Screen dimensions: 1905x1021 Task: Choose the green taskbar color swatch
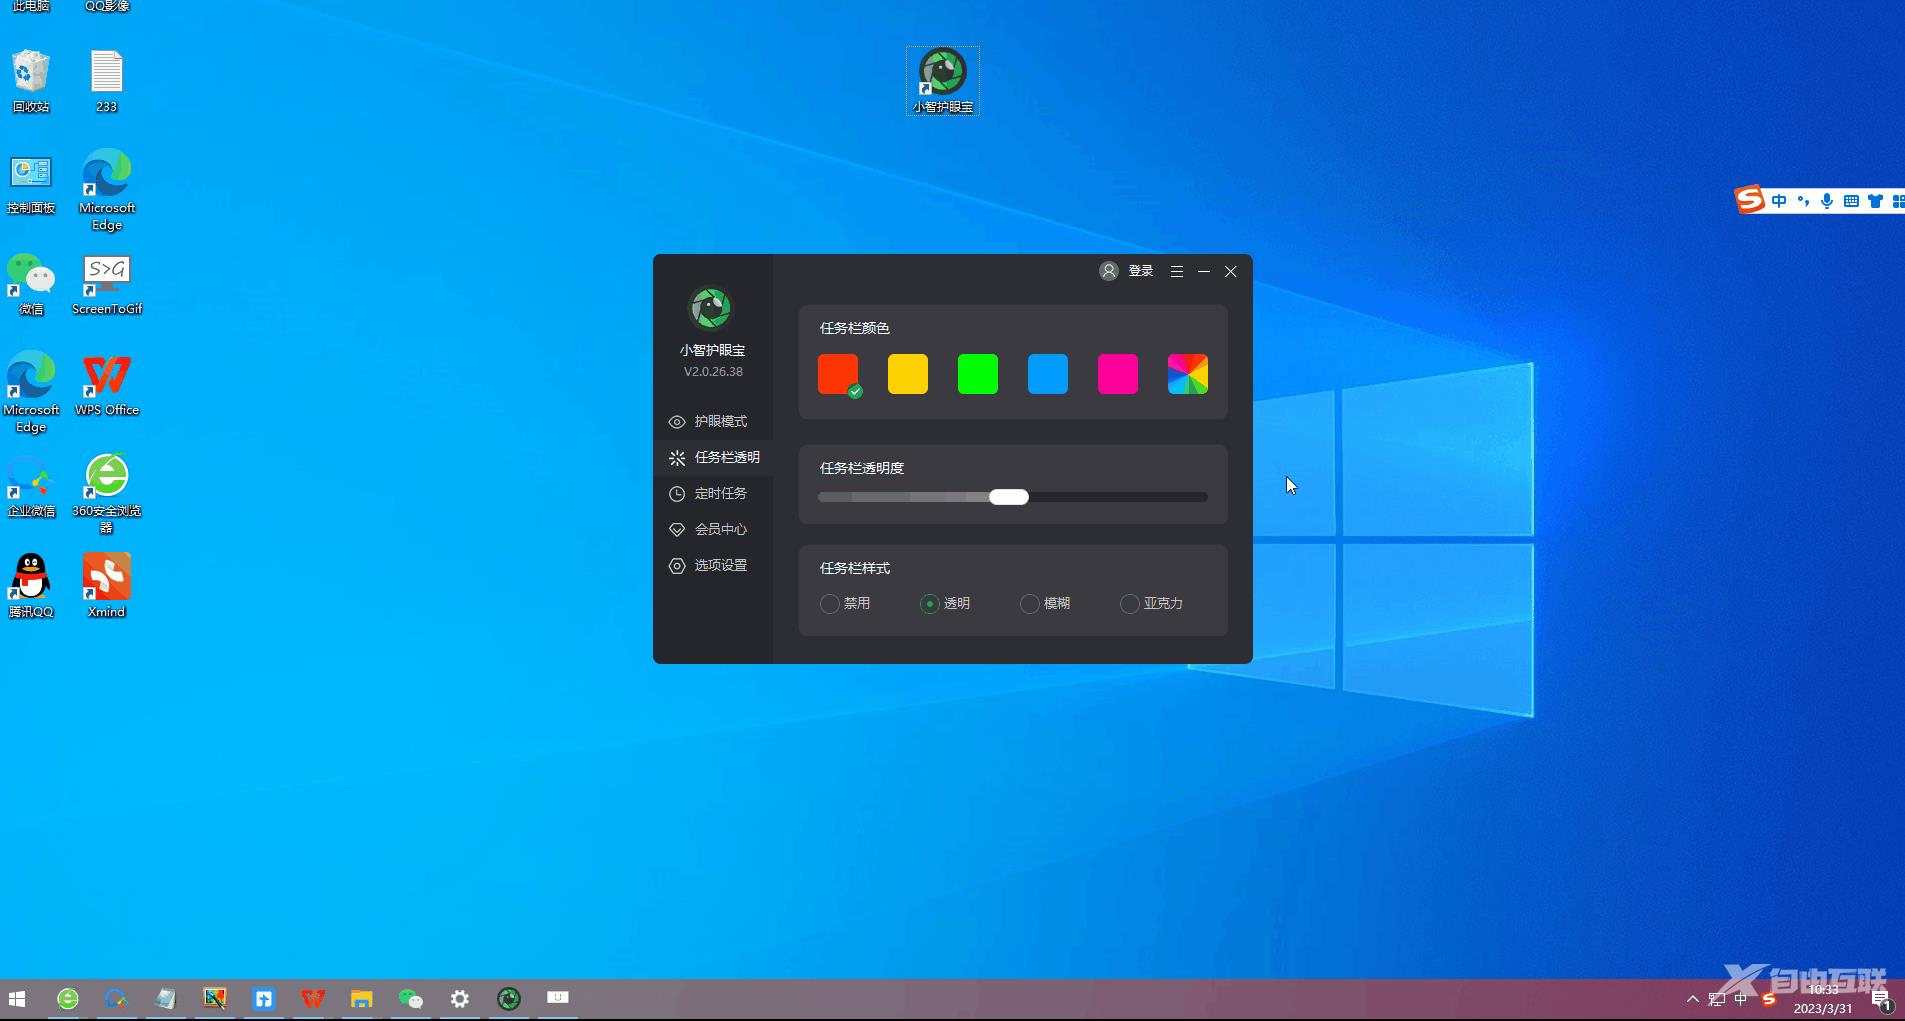(978, 374)
